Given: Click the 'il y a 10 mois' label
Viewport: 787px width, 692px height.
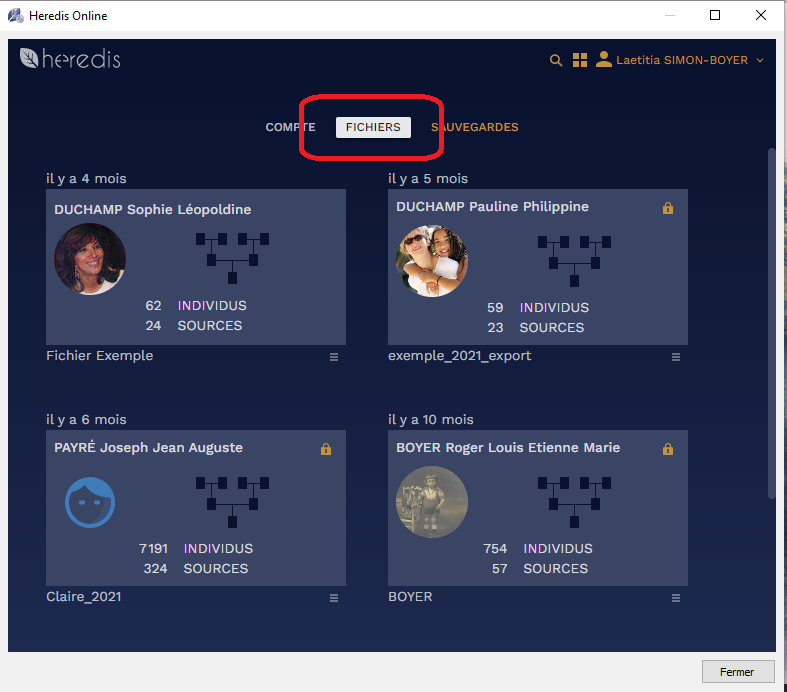Looking at the screenshot, I should coord(431,420).
